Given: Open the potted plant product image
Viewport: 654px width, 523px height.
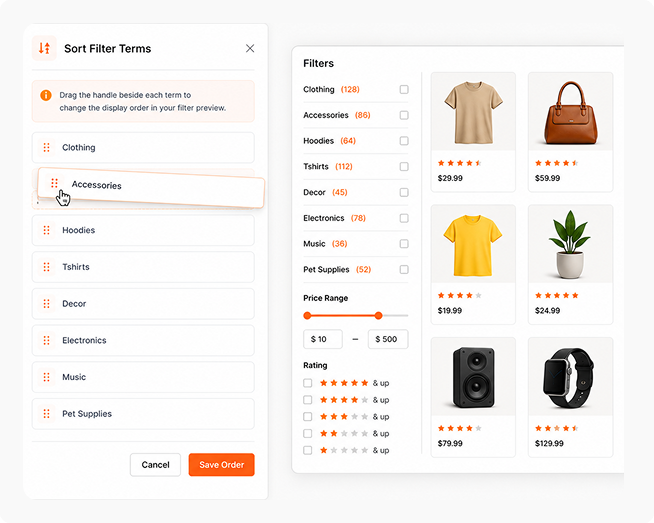Looking at the screenshot, I should coord(571,244).
